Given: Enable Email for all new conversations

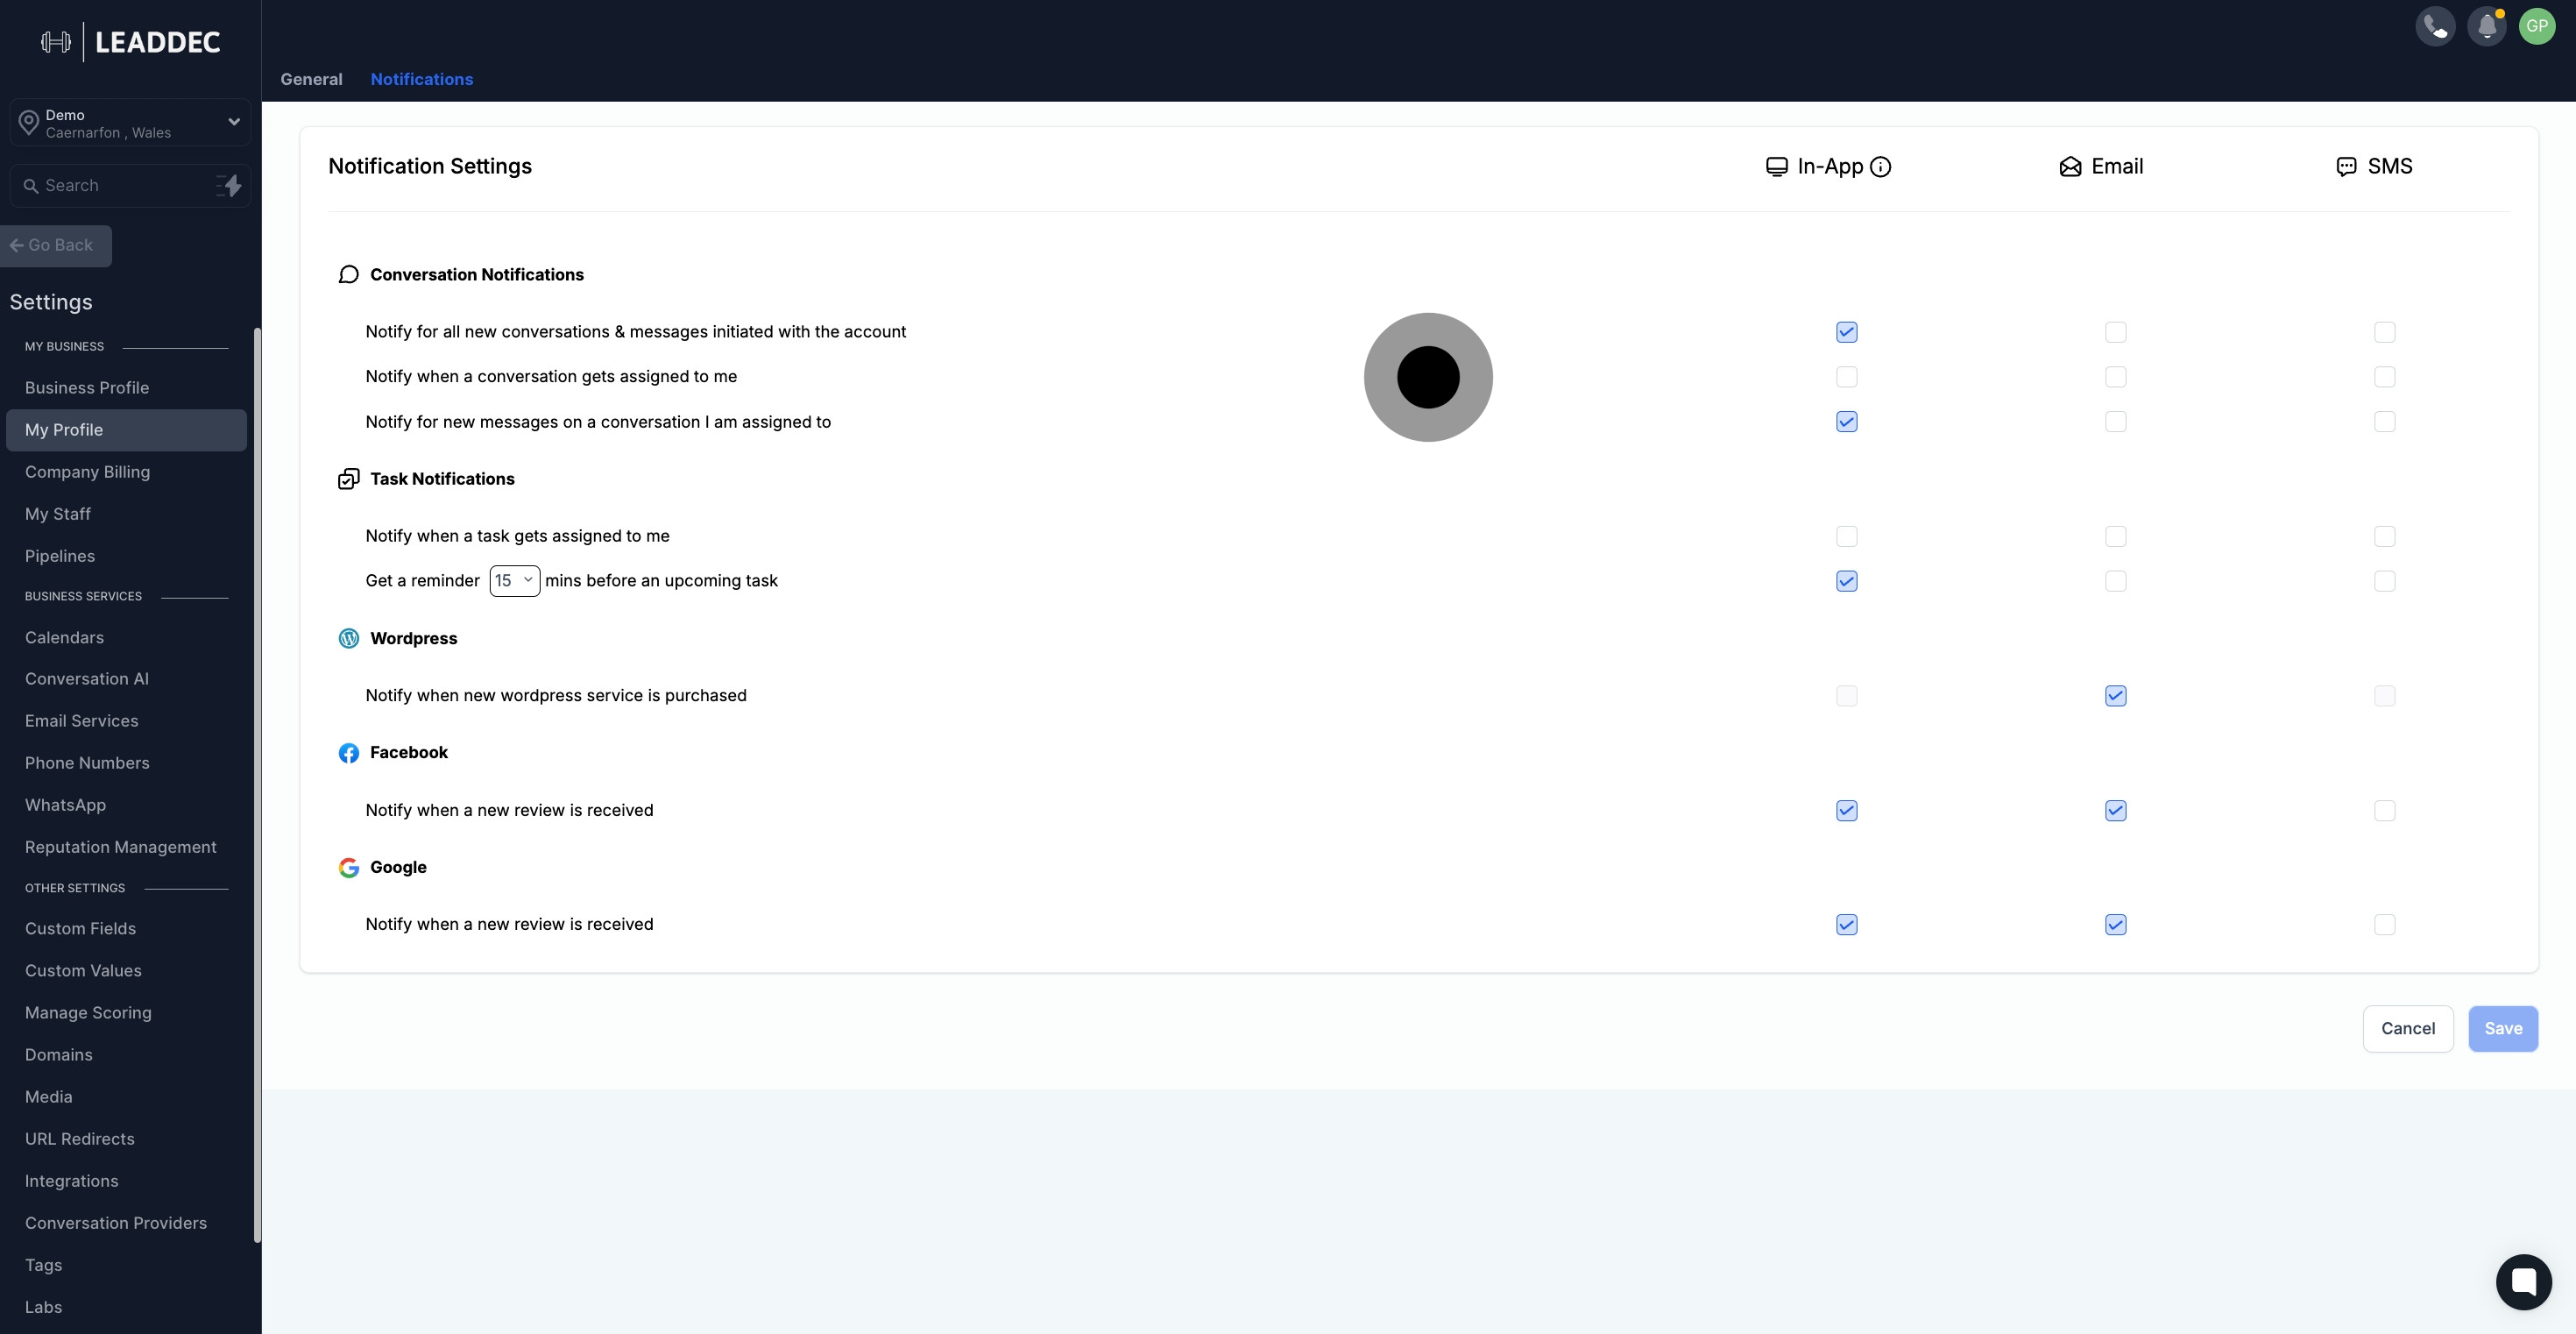Looking at the screenshot, I should tap(2115, 332).
